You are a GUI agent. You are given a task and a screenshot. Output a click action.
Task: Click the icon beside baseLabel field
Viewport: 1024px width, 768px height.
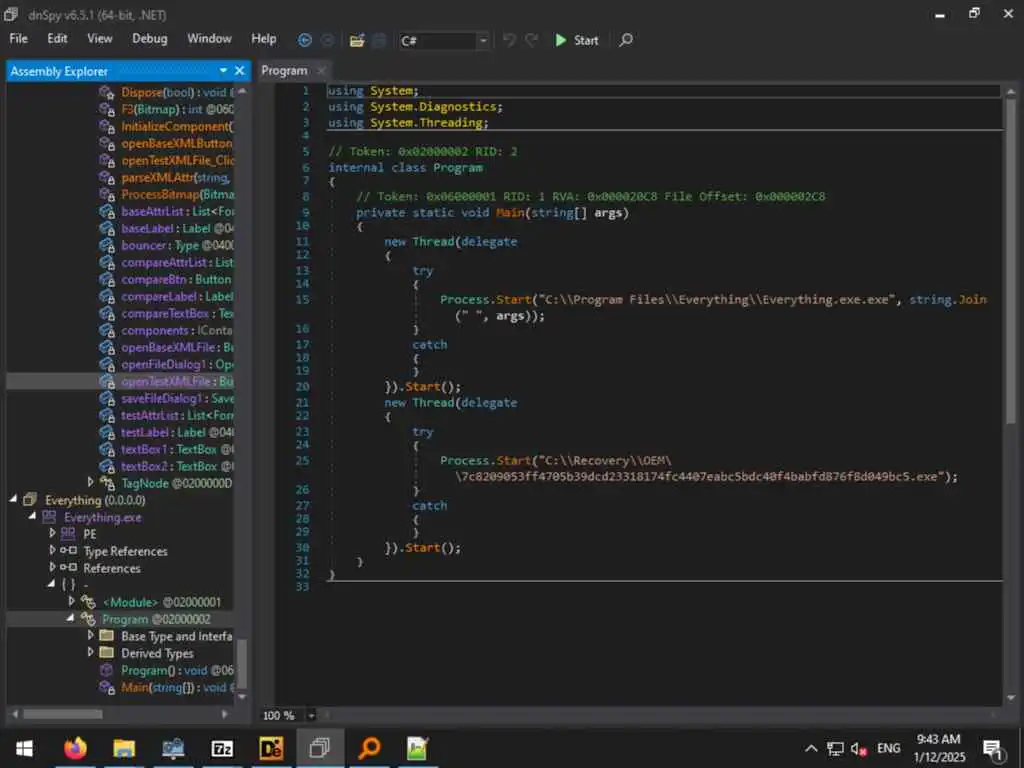click(x=107, y=229)
